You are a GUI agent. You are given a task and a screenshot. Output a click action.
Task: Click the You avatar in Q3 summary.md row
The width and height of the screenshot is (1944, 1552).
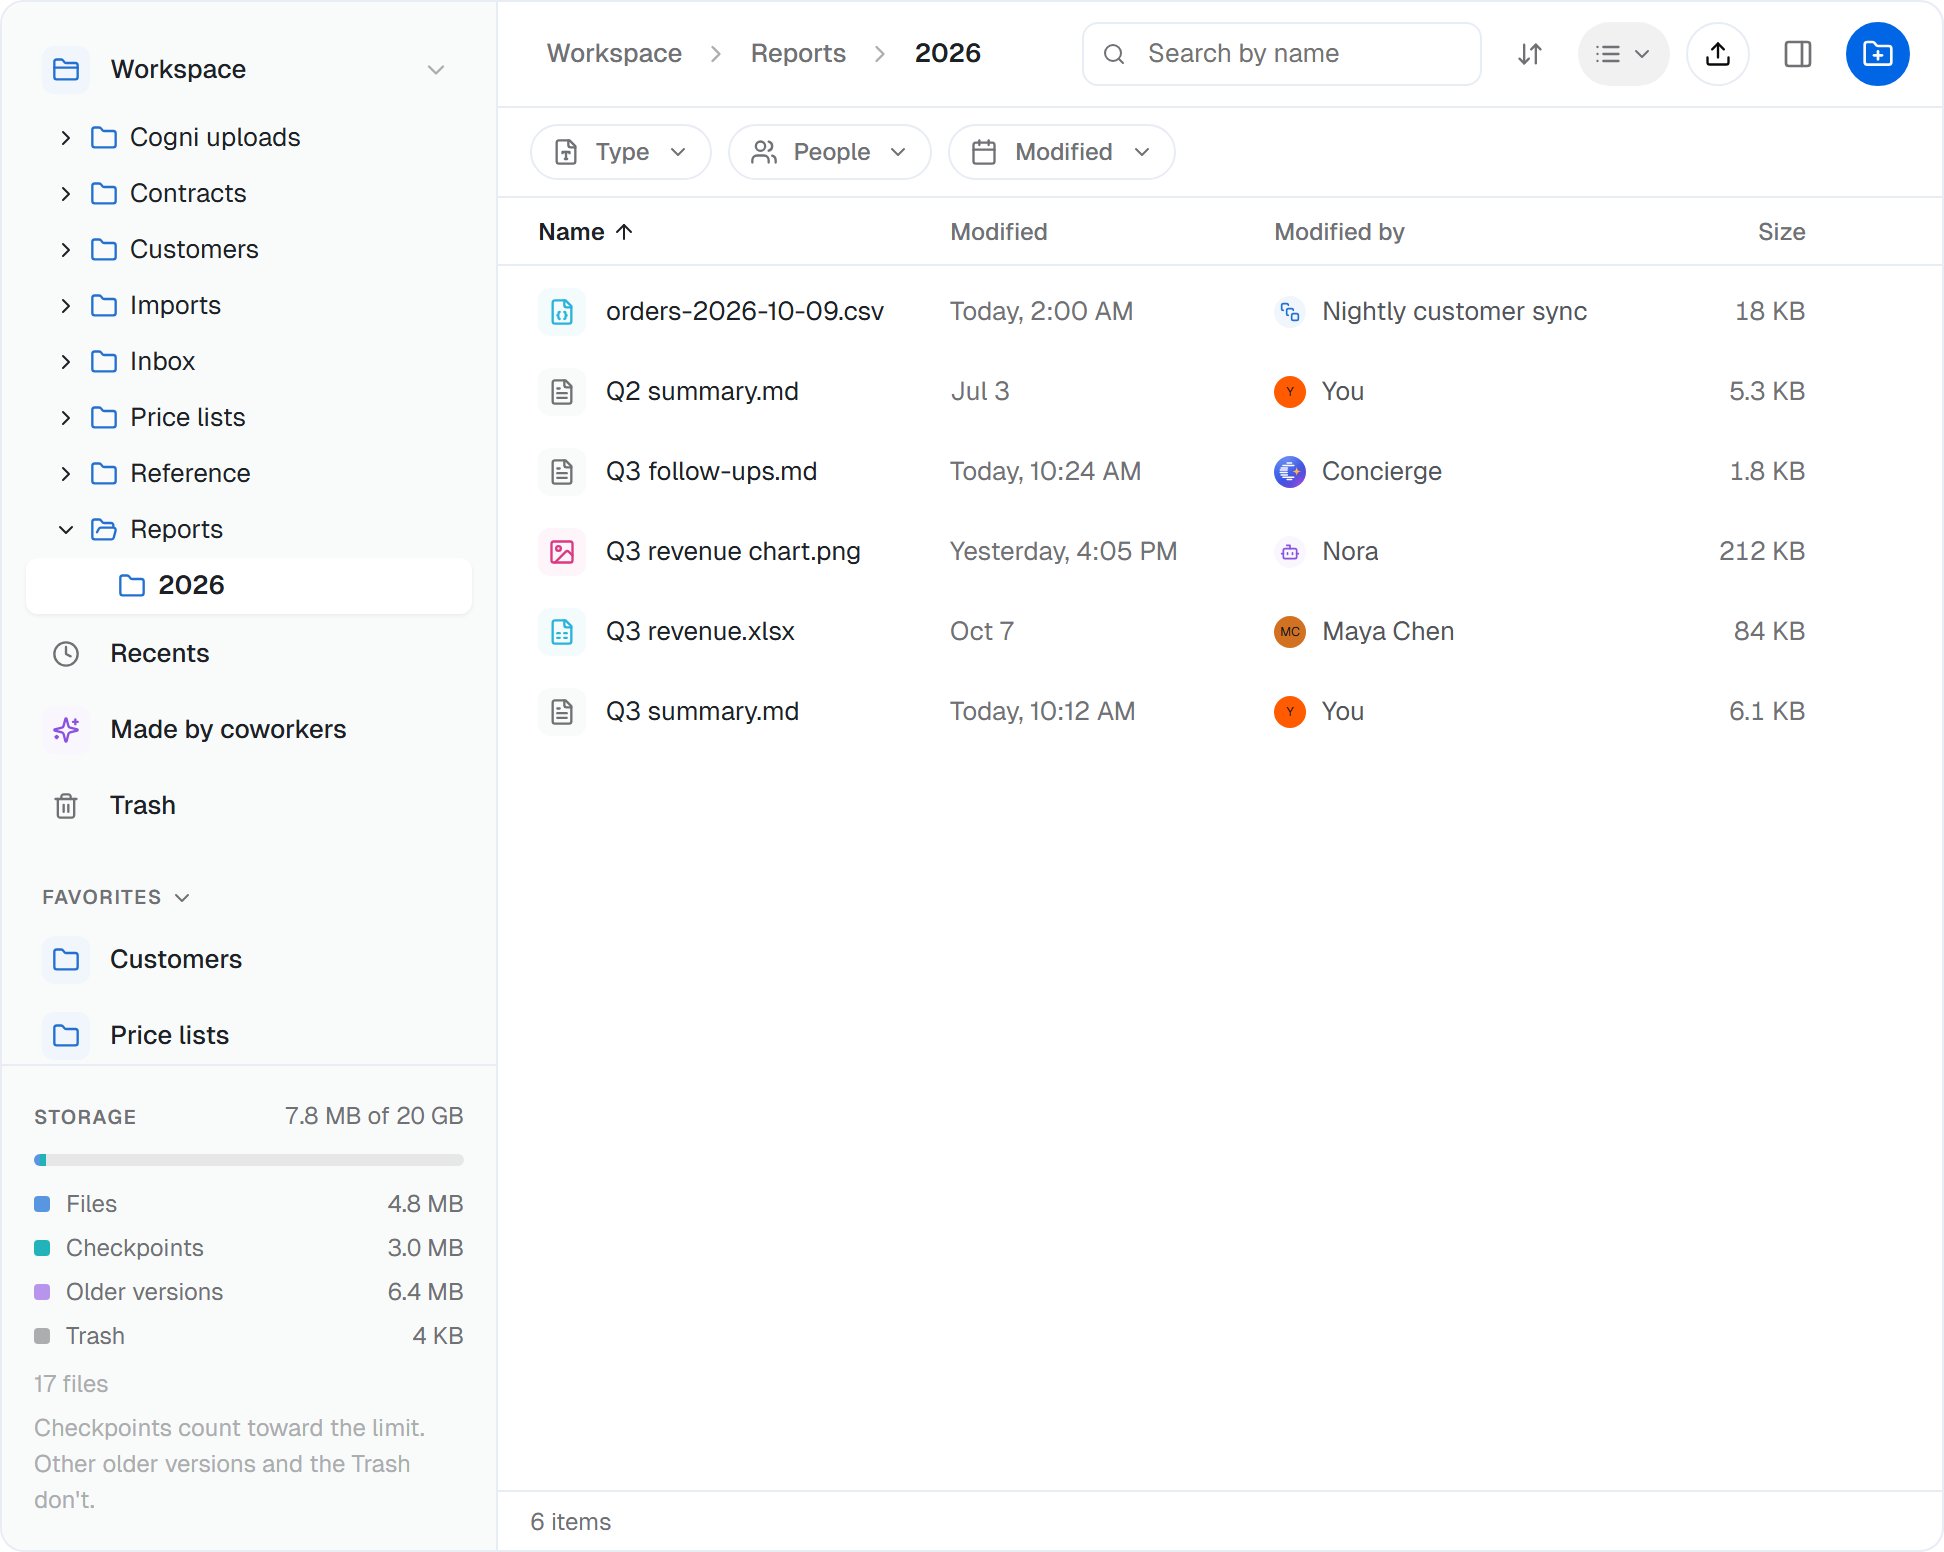1290,712
